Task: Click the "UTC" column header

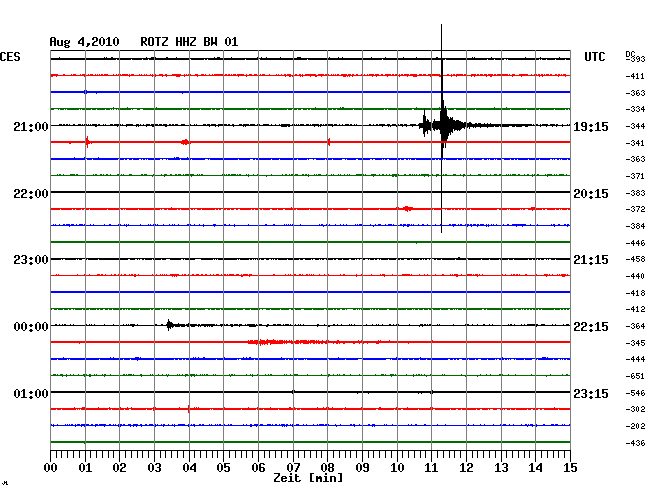Action: coord(594,57)
